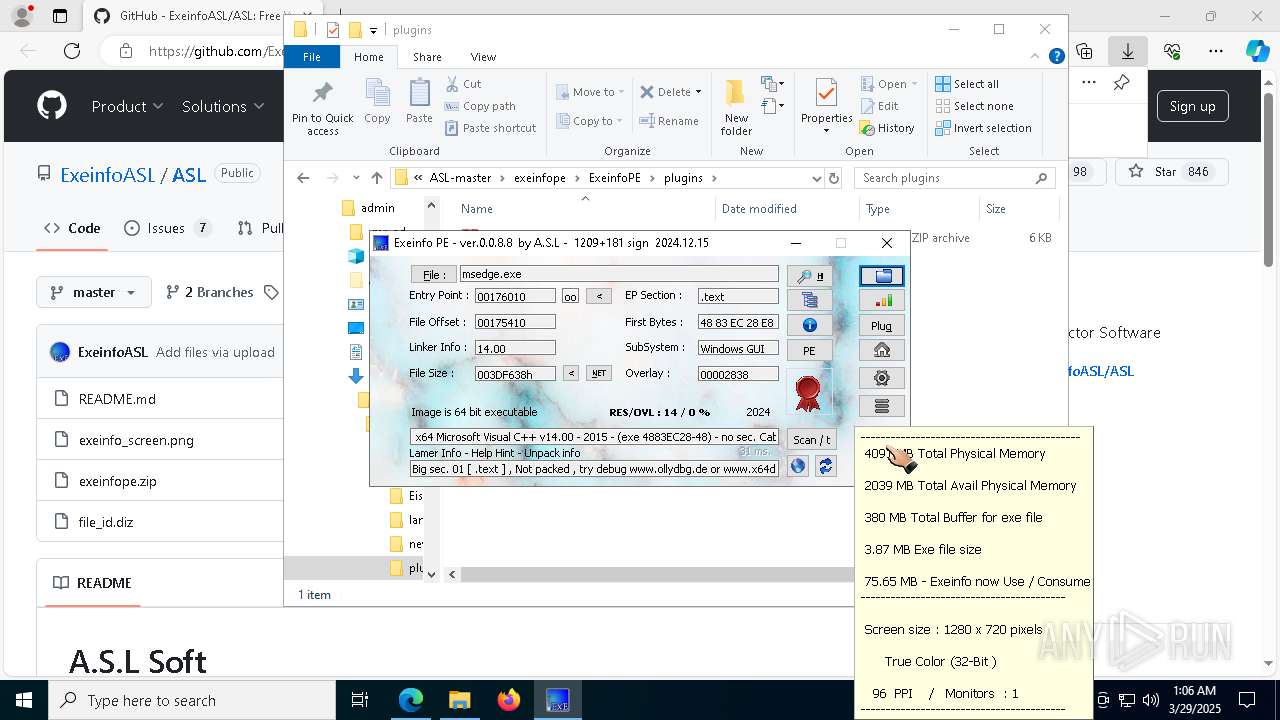Open File Explorer from the taskbar

point(459,700)
